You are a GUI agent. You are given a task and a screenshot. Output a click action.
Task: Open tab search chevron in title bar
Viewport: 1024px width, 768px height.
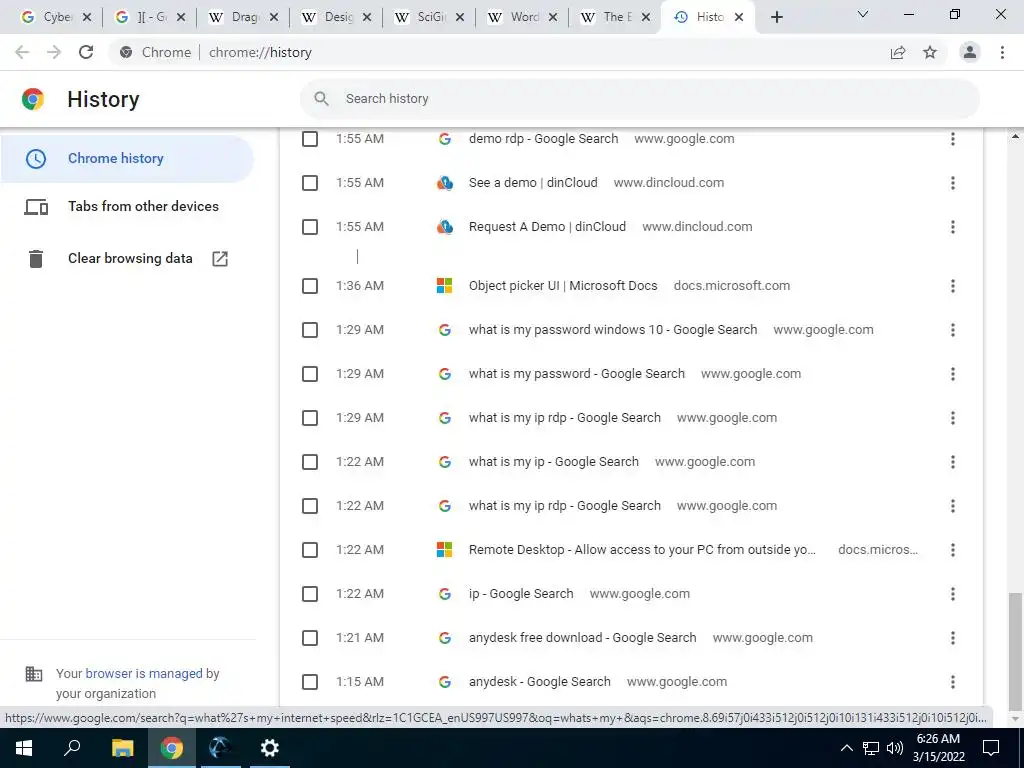click(863, 14)
